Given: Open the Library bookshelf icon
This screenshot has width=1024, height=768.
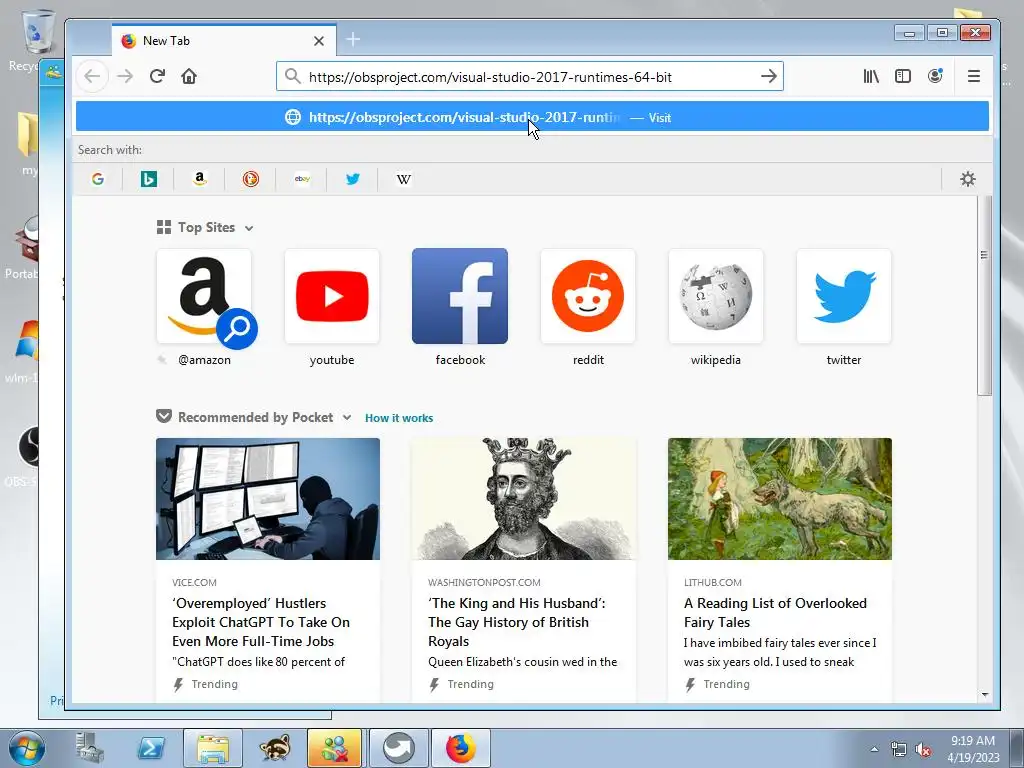Looking at the screenshot, I should point(871,76).
